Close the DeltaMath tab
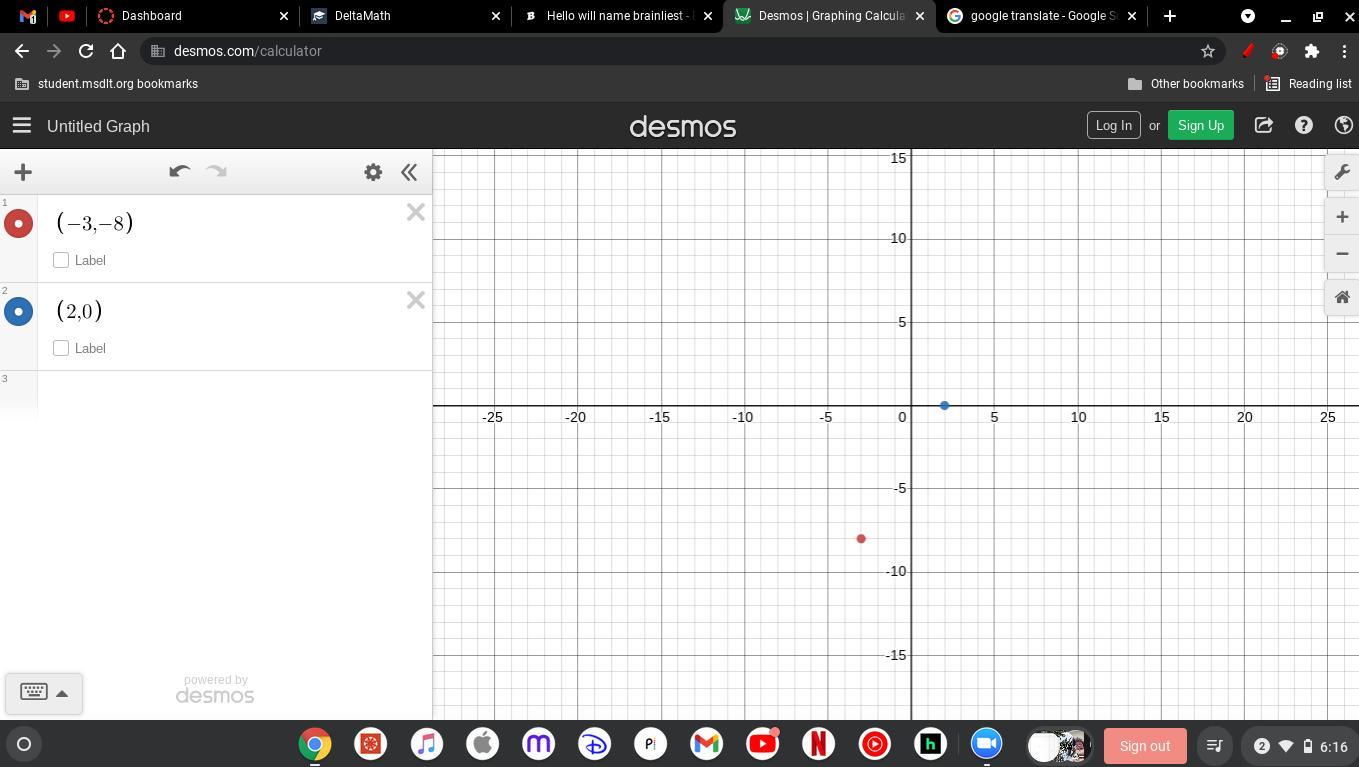The image size is (1359, 767). [496, 16]
